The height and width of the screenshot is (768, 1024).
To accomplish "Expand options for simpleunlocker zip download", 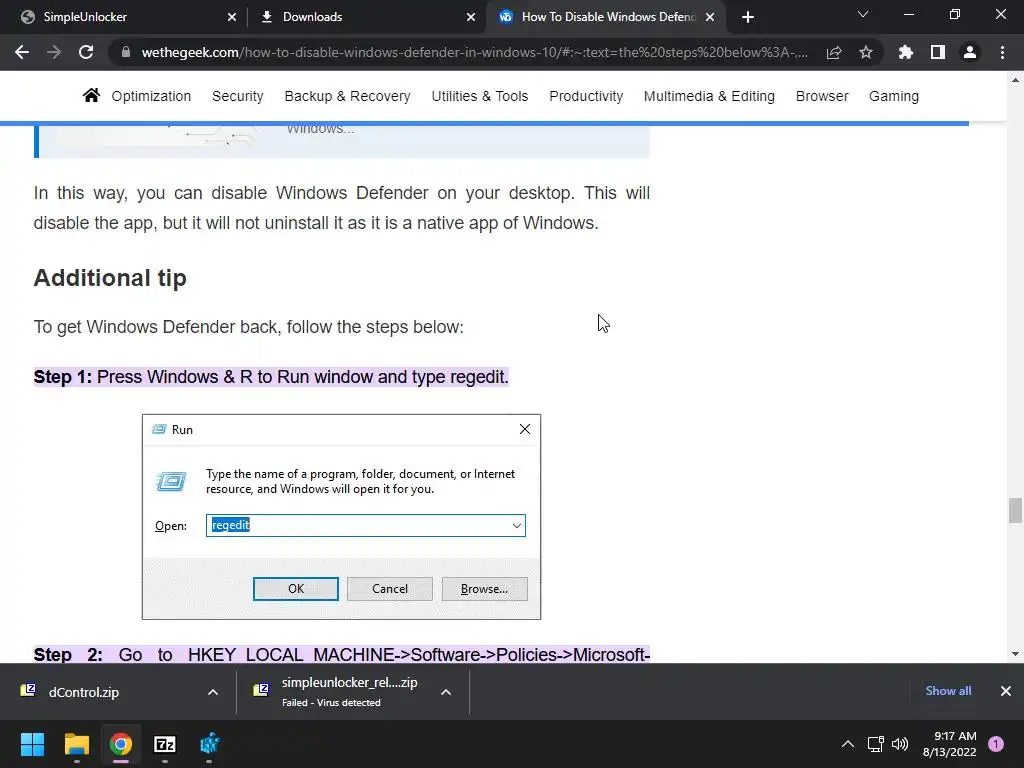I will pos(446,692).
